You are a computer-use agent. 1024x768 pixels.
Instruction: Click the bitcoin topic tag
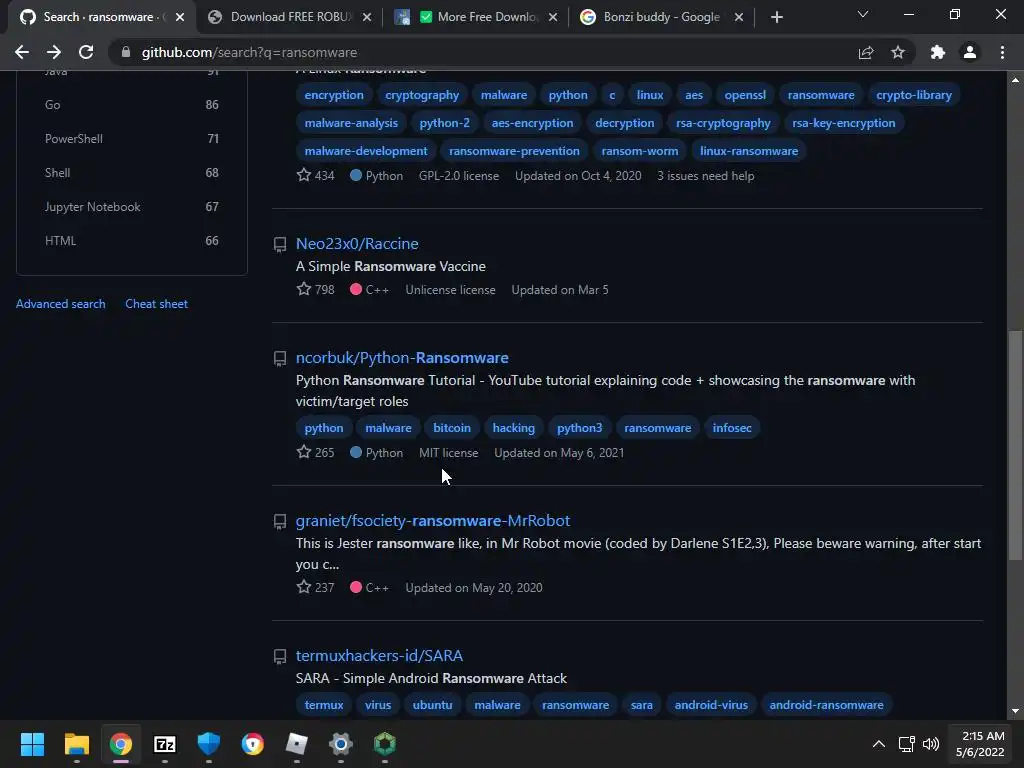tap(452, 428)
